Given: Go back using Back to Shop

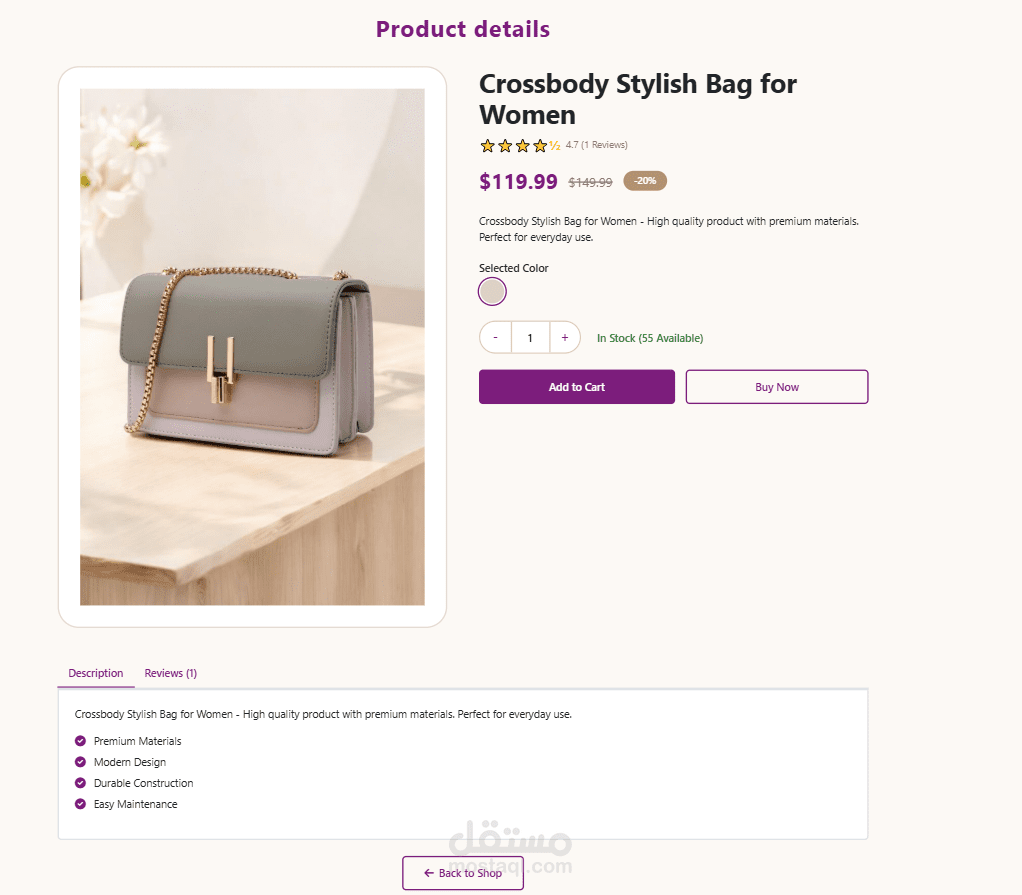Looking at the screenshot, I should pos(463,873).
